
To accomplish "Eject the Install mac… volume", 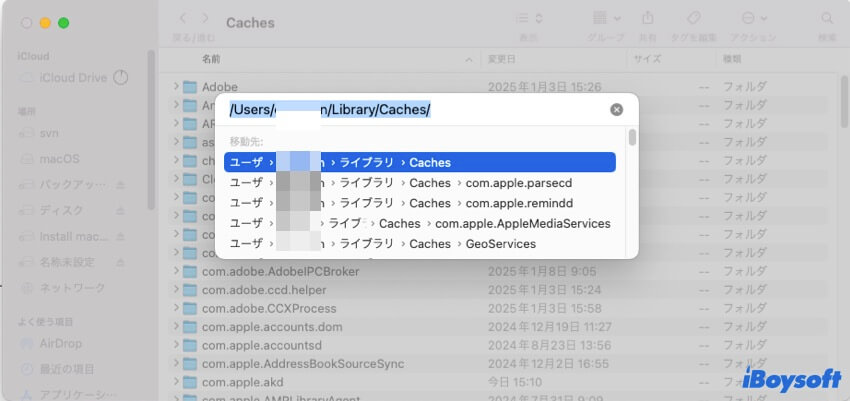I will pos(120,237).
